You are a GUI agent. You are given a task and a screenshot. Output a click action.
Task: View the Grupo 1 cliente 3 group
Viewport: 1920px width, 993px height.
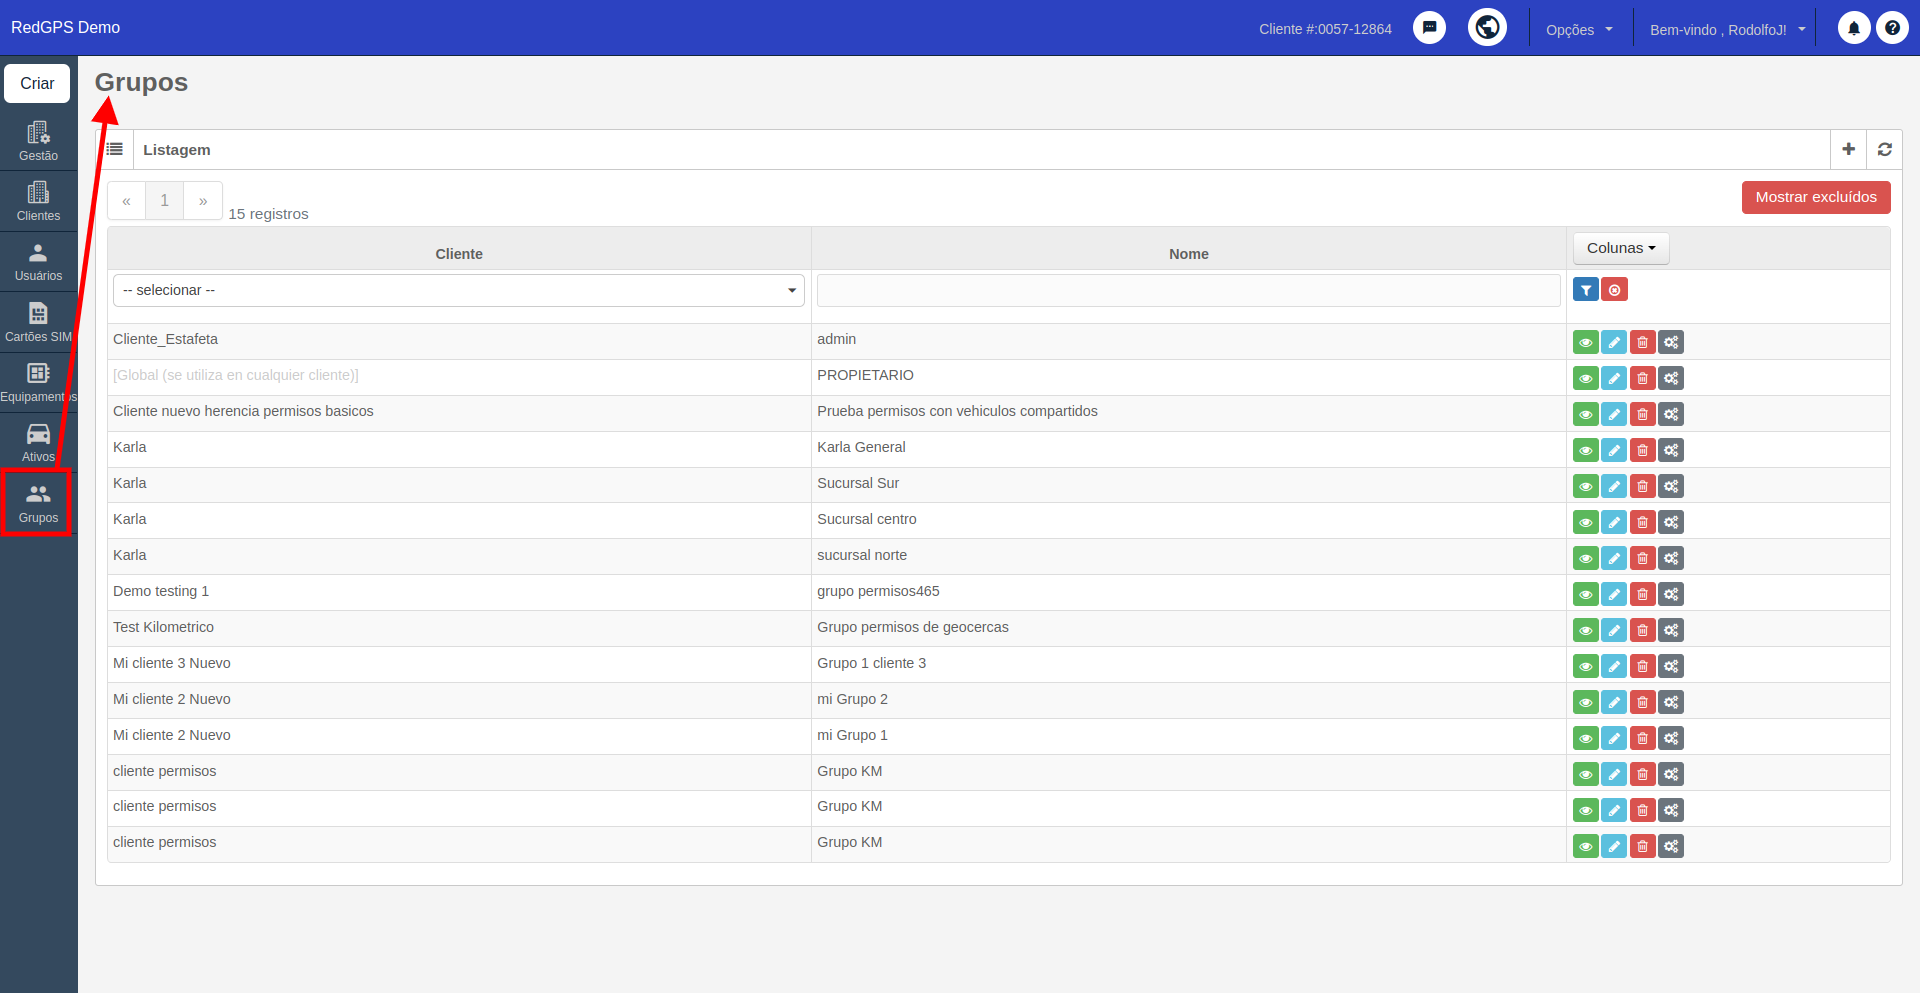point(1586,666)
